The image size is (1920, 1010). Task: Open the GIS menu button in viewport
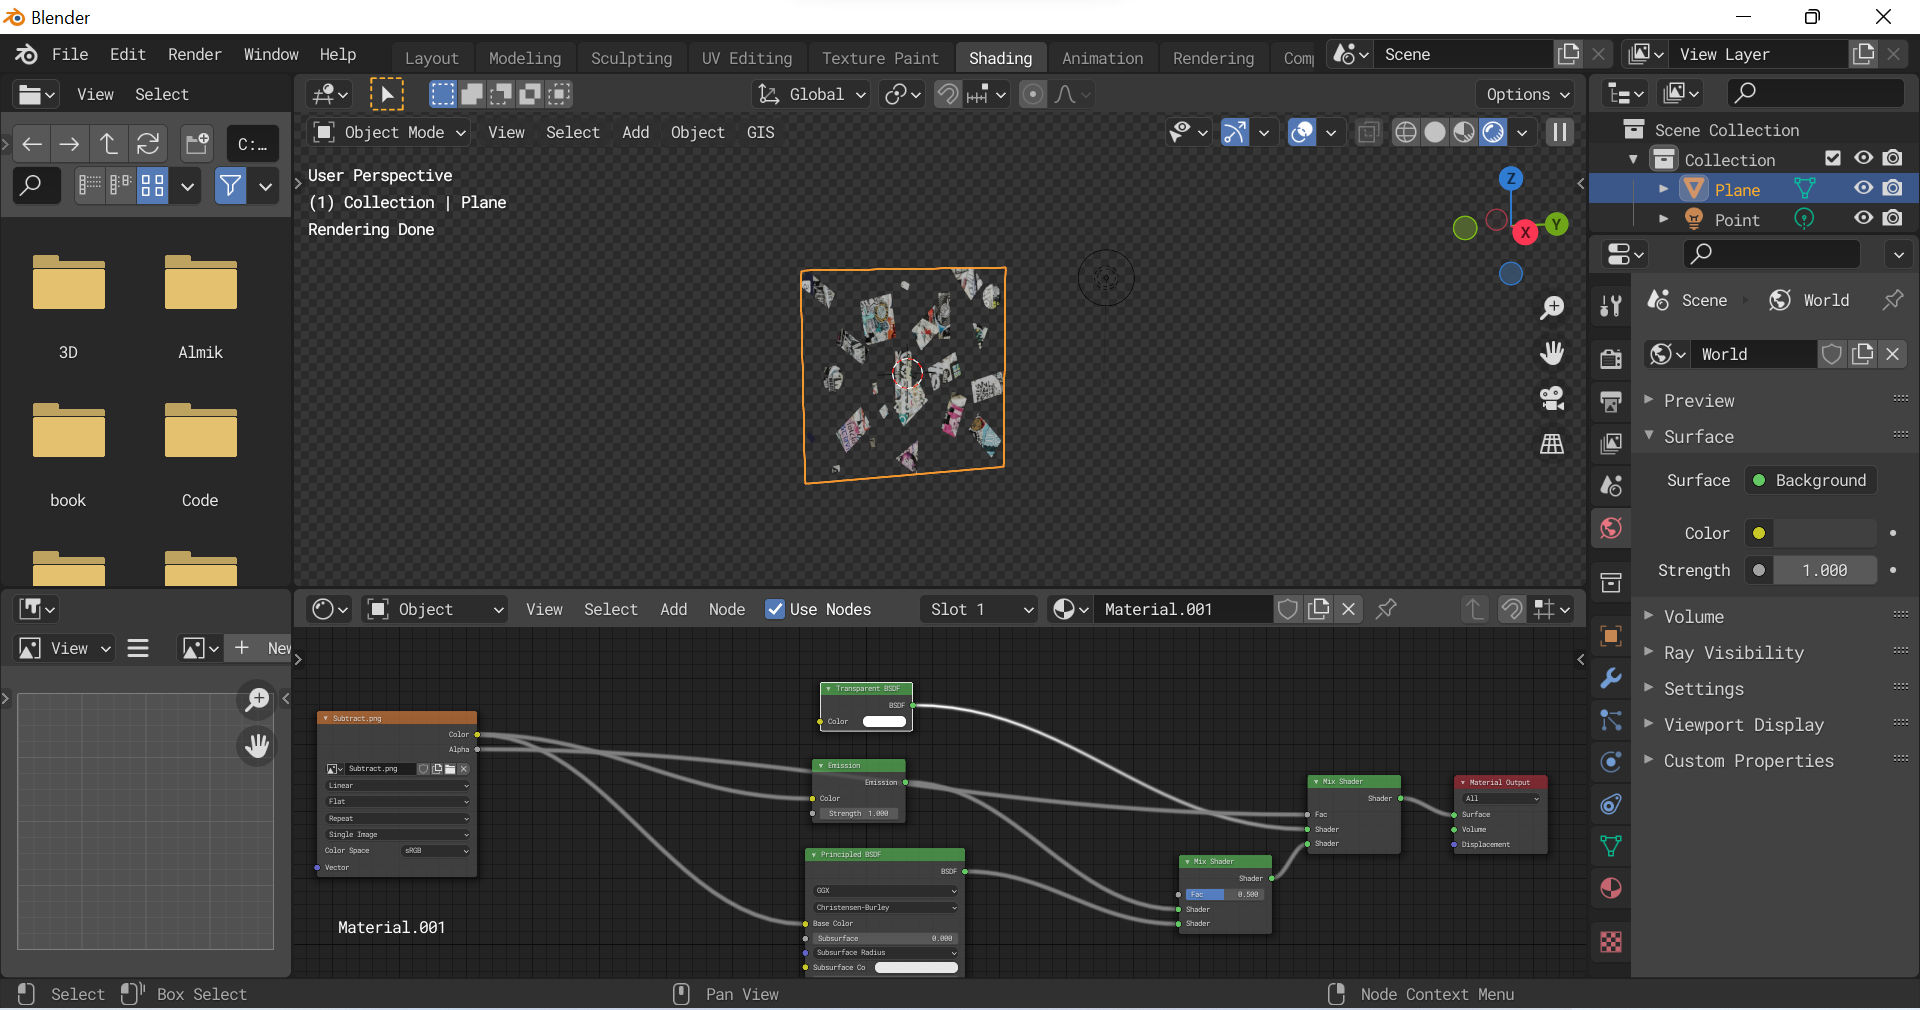coord(760,132)
